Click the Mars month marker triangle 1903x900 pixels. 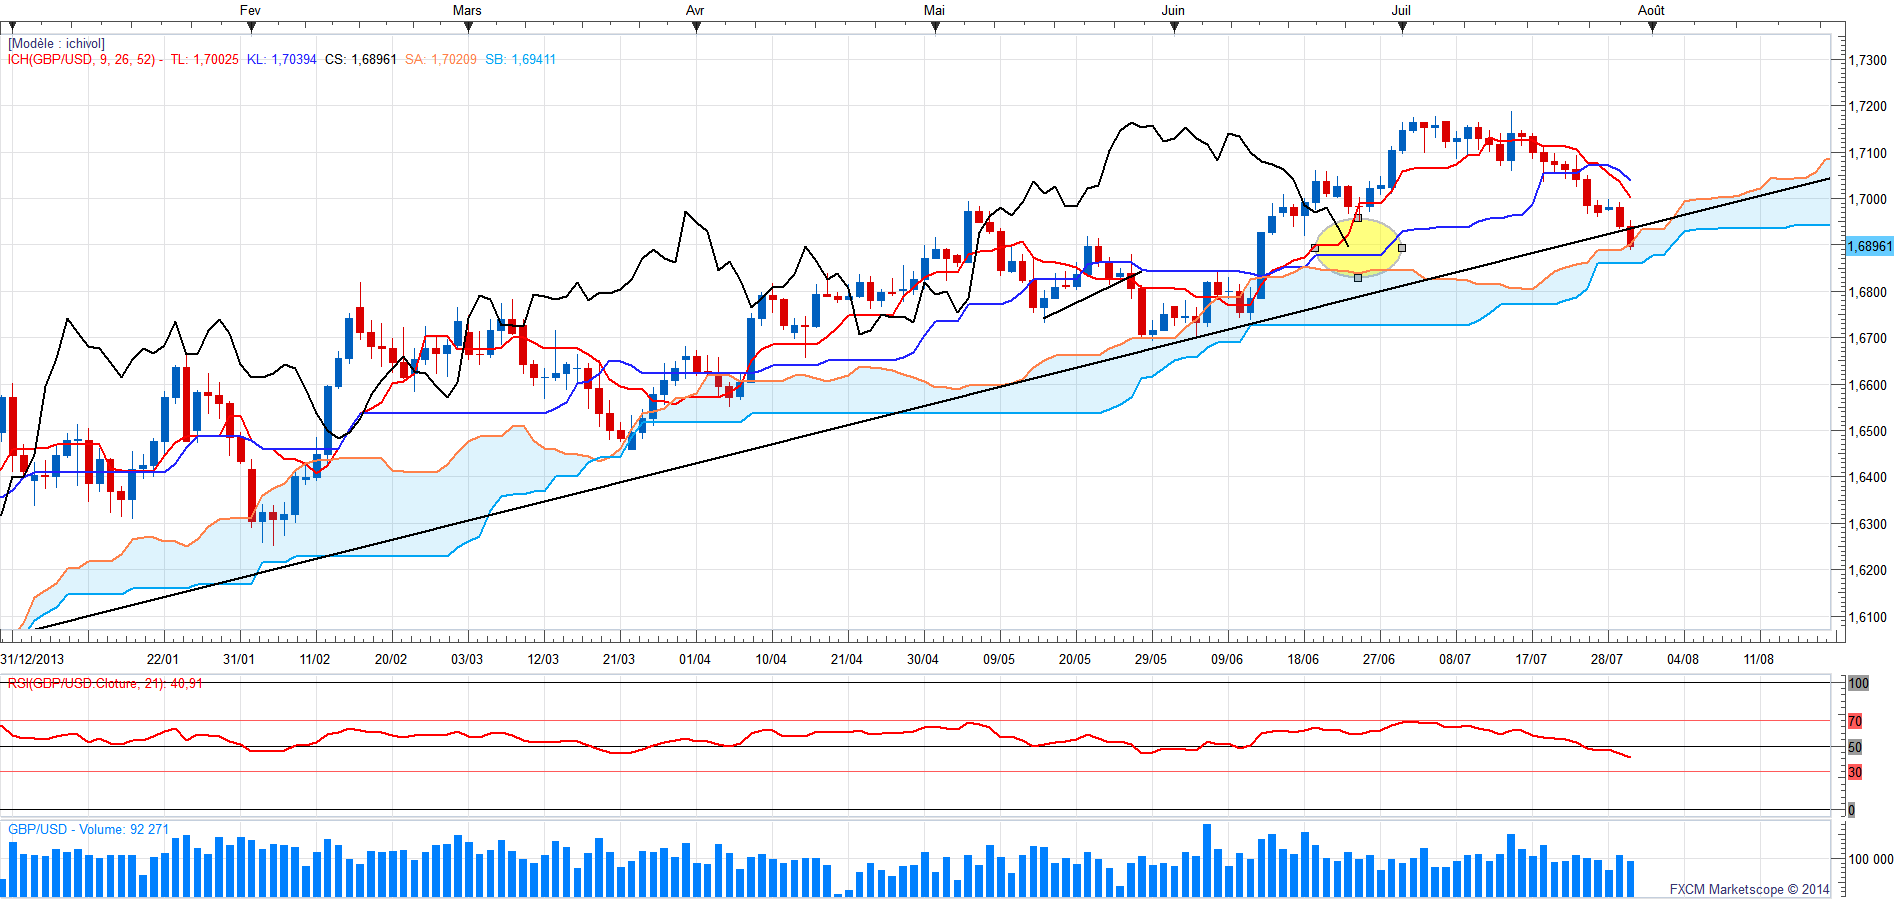[x=469, y=27]
